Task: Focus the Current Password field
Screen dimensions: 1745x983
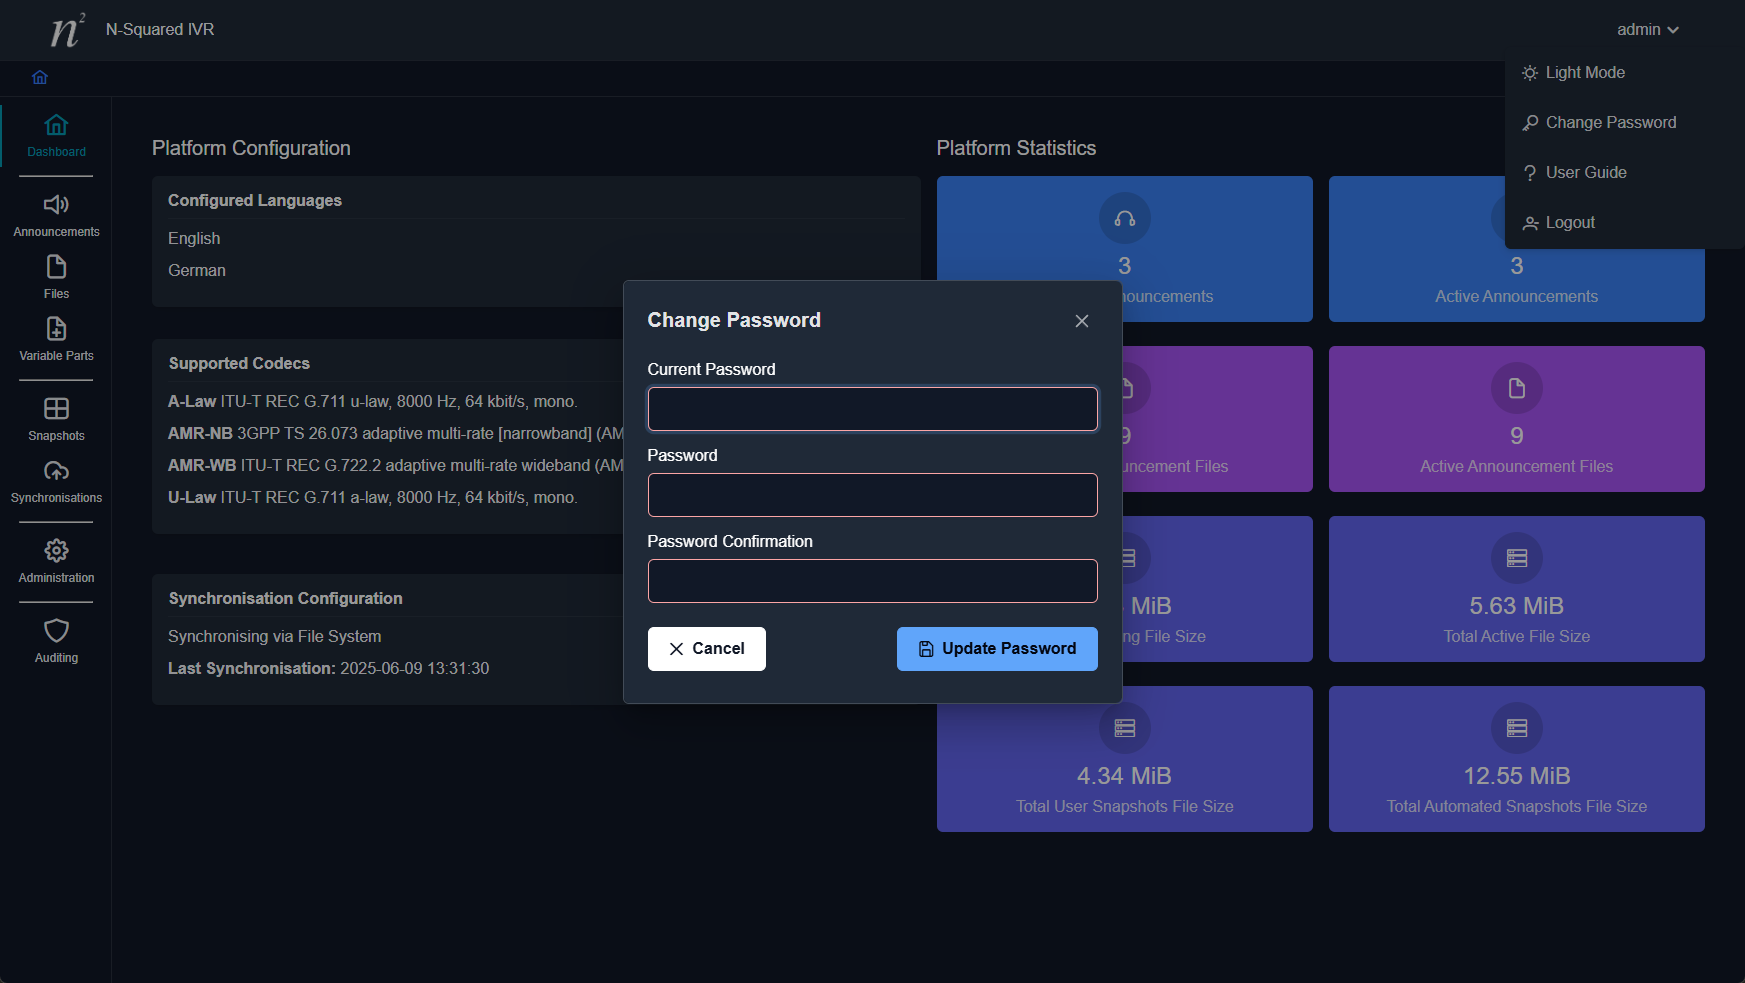Action: [872, 409]
